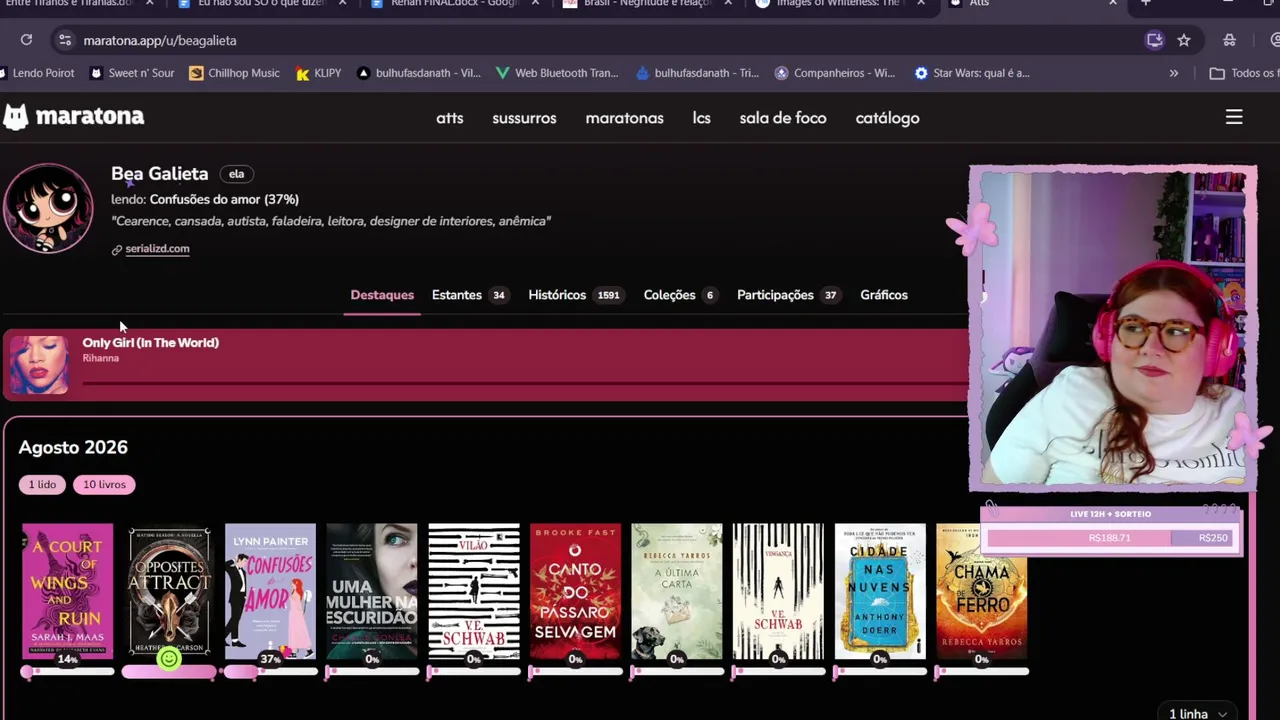
Task: Click the Rihanna album art thumbnail
Action: coord(39,364)
